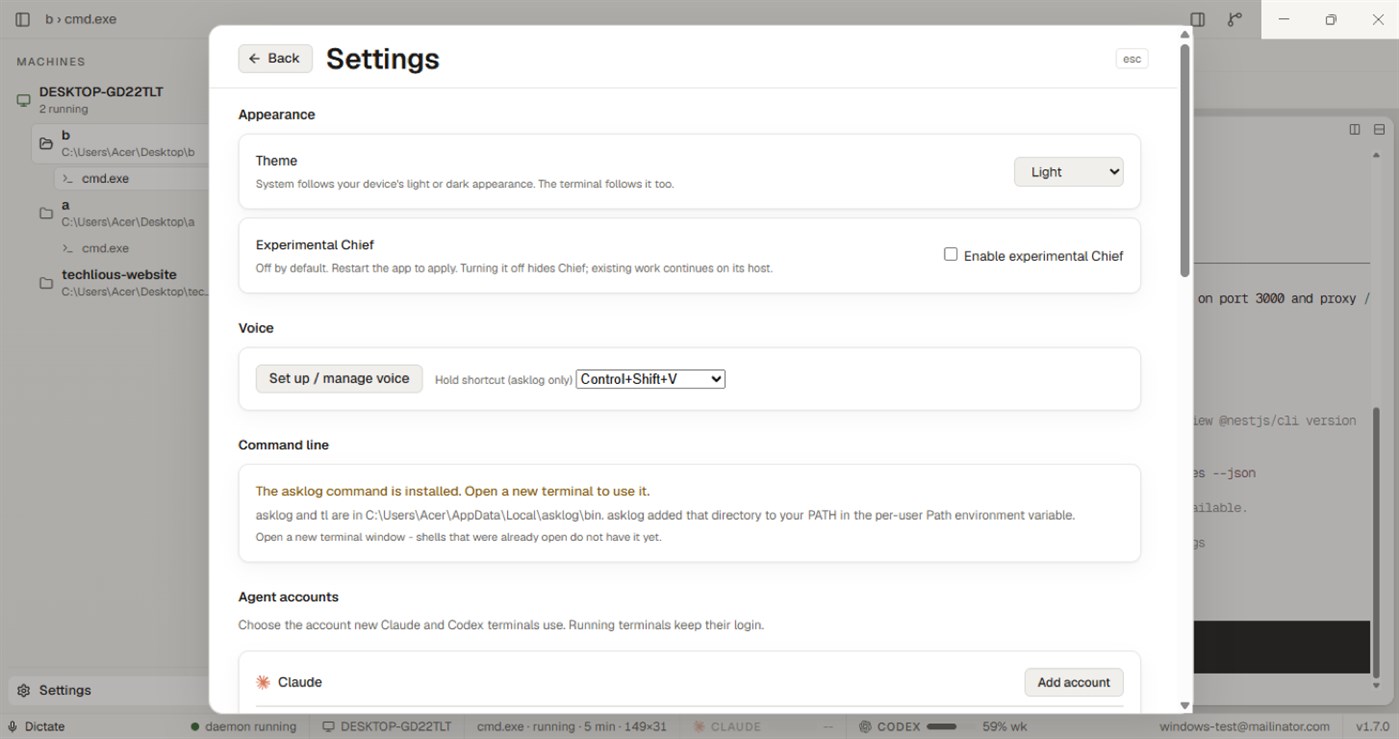The image size is (1399, 739).
Task: Toggle the left sidebar panel icon
Action: point(23,19)
